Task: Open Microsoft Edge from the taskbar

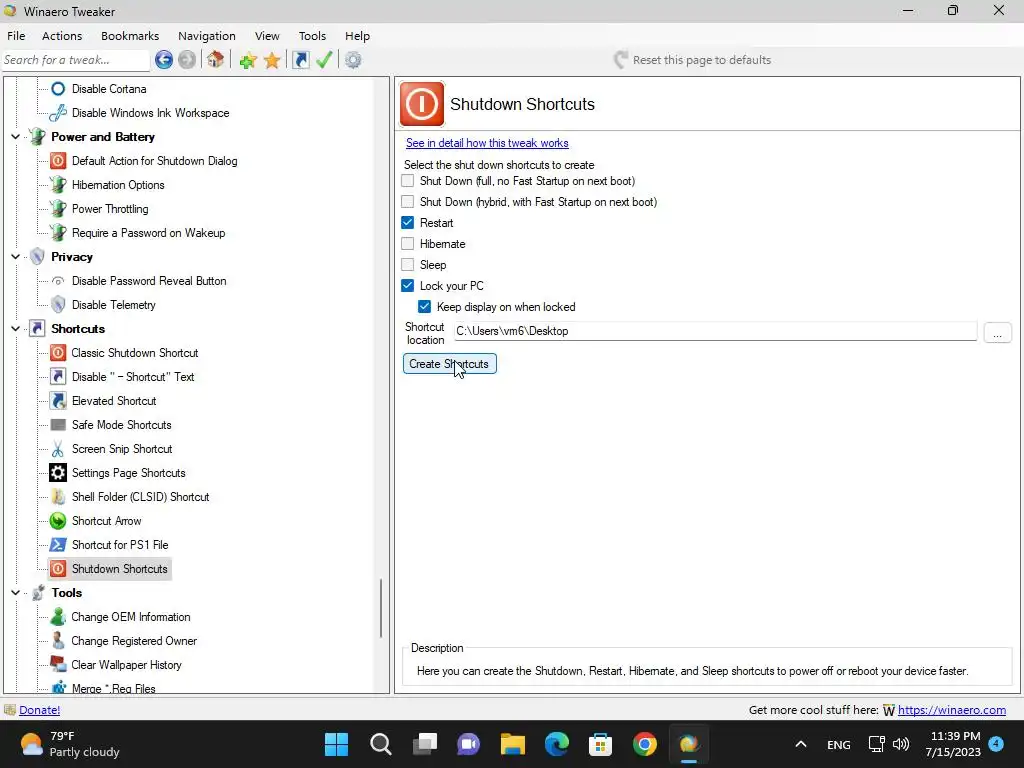Action: click(x=556, y=744)
